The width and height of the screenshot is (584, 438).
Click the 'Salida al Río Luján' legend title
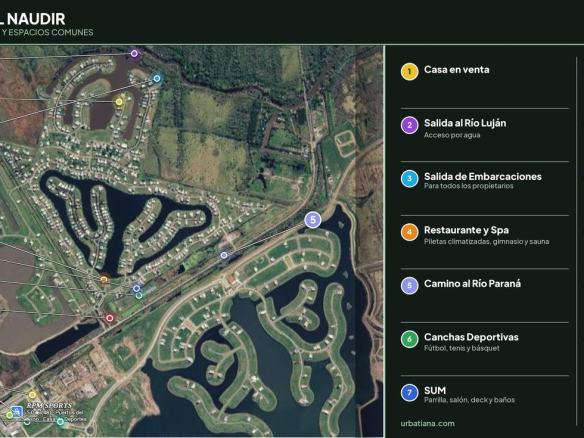[465, 123]
